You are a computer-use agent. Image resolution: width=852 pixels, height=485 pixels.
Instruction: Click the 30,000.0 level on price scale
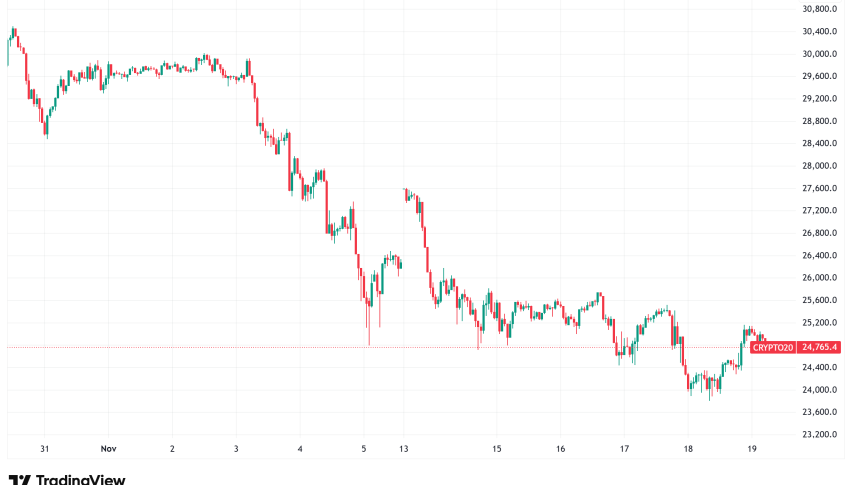pos(819,54)
